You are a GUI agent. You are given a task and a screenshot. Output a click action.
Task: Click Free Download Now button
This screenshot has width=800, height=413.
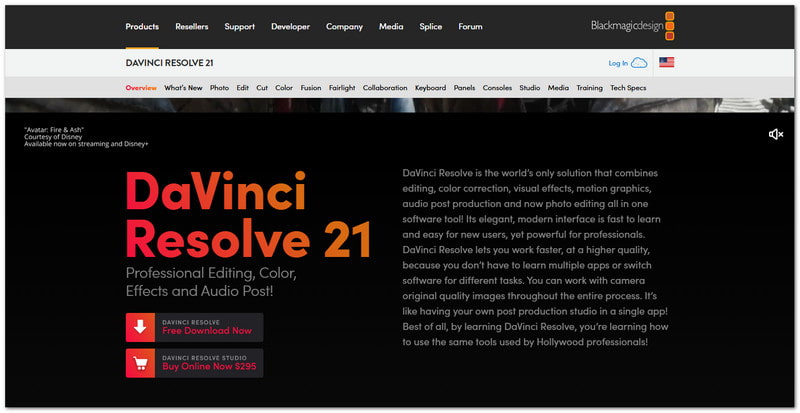(195, 327)
